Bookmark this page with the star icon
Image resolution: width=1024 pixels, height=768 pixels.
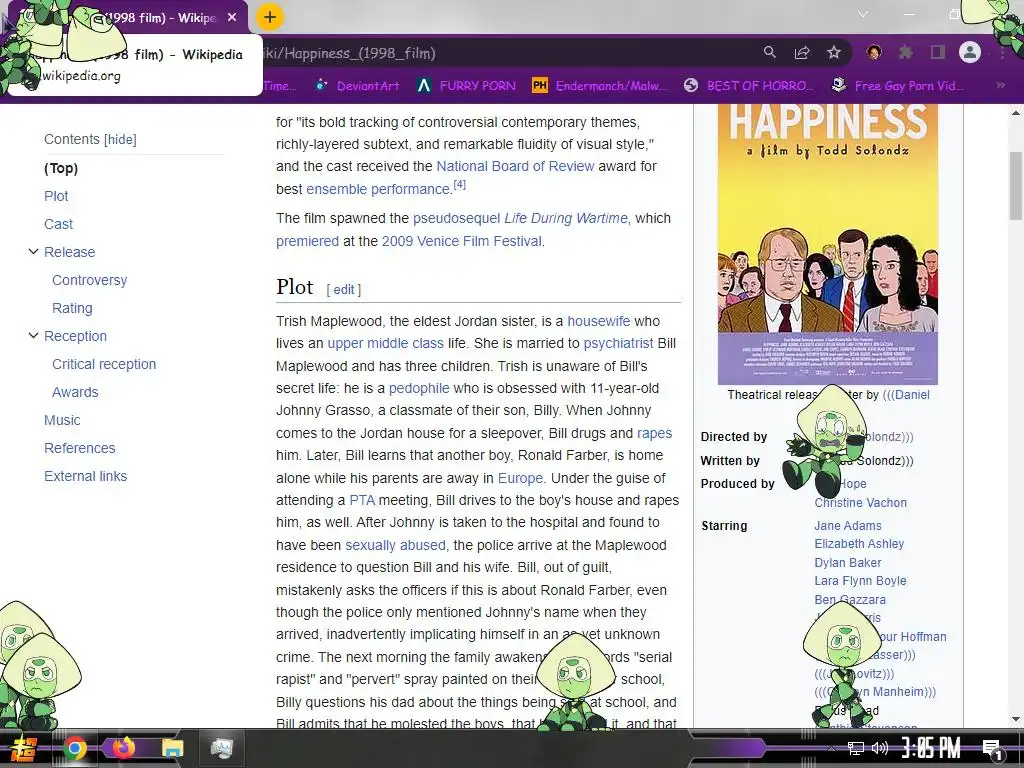pos(834,52)
